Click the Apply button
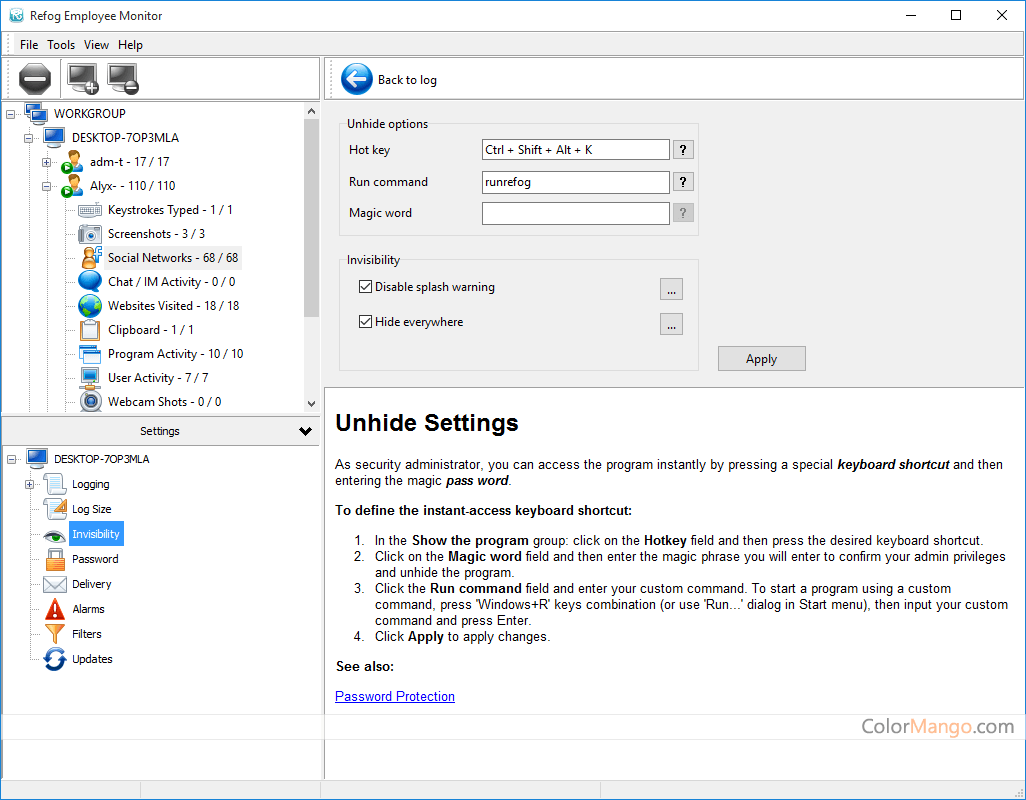This screenshot has height=800, width=1026. pyautogui.click(x=761, y=359)
